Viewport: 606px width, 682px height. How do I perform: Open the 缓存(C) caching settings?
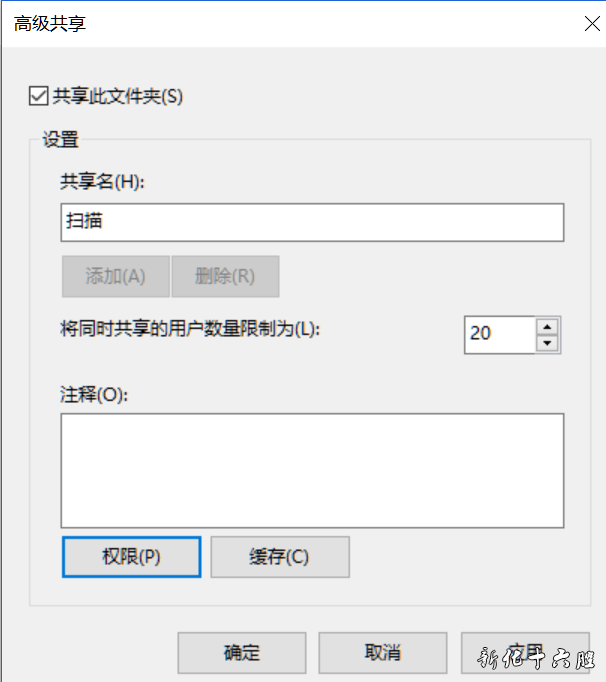(x=280, y=557)
